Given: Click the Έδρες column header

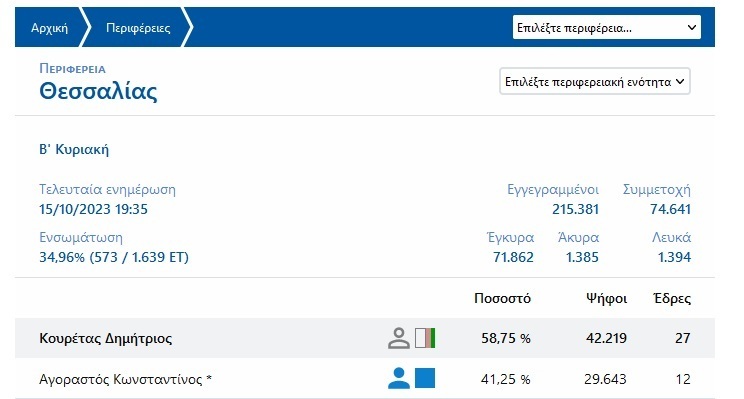Looking at the screenshot, I should point(672,298).
